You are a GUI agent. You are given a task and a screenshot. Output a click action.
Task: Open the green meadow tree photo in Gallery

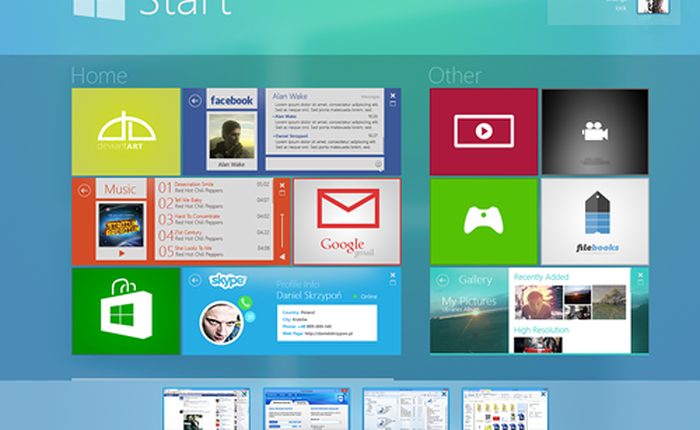coord(609,302)
